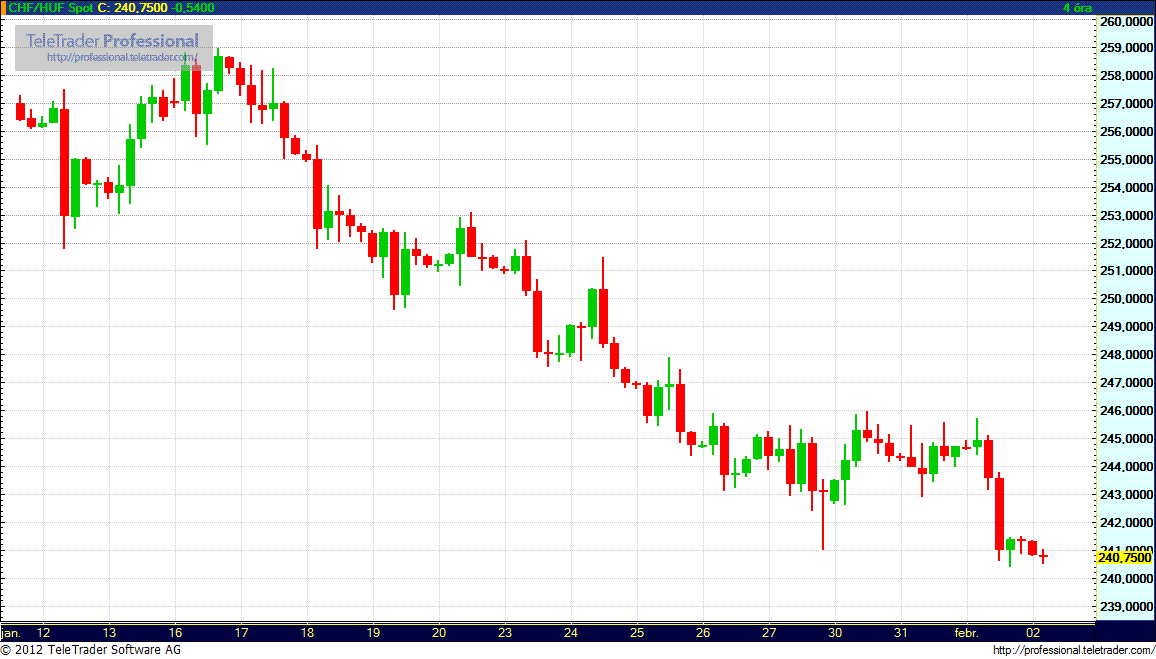Click the date label 31 on time axis
The width and height of the screenshot is (1156, 659).
tap(900, 633)
